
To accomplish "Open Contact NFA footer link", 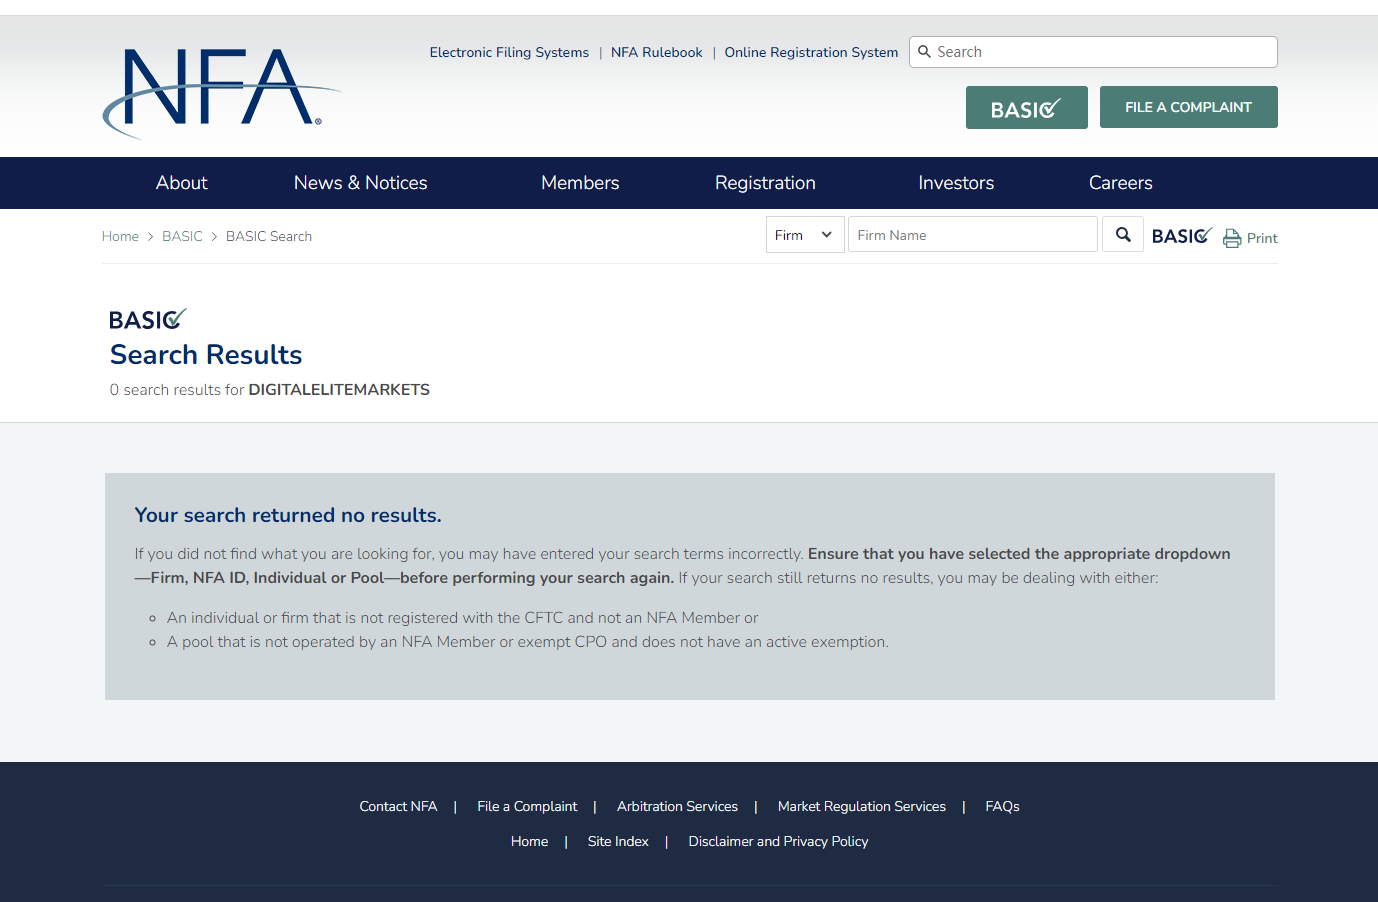I will 398,806.
